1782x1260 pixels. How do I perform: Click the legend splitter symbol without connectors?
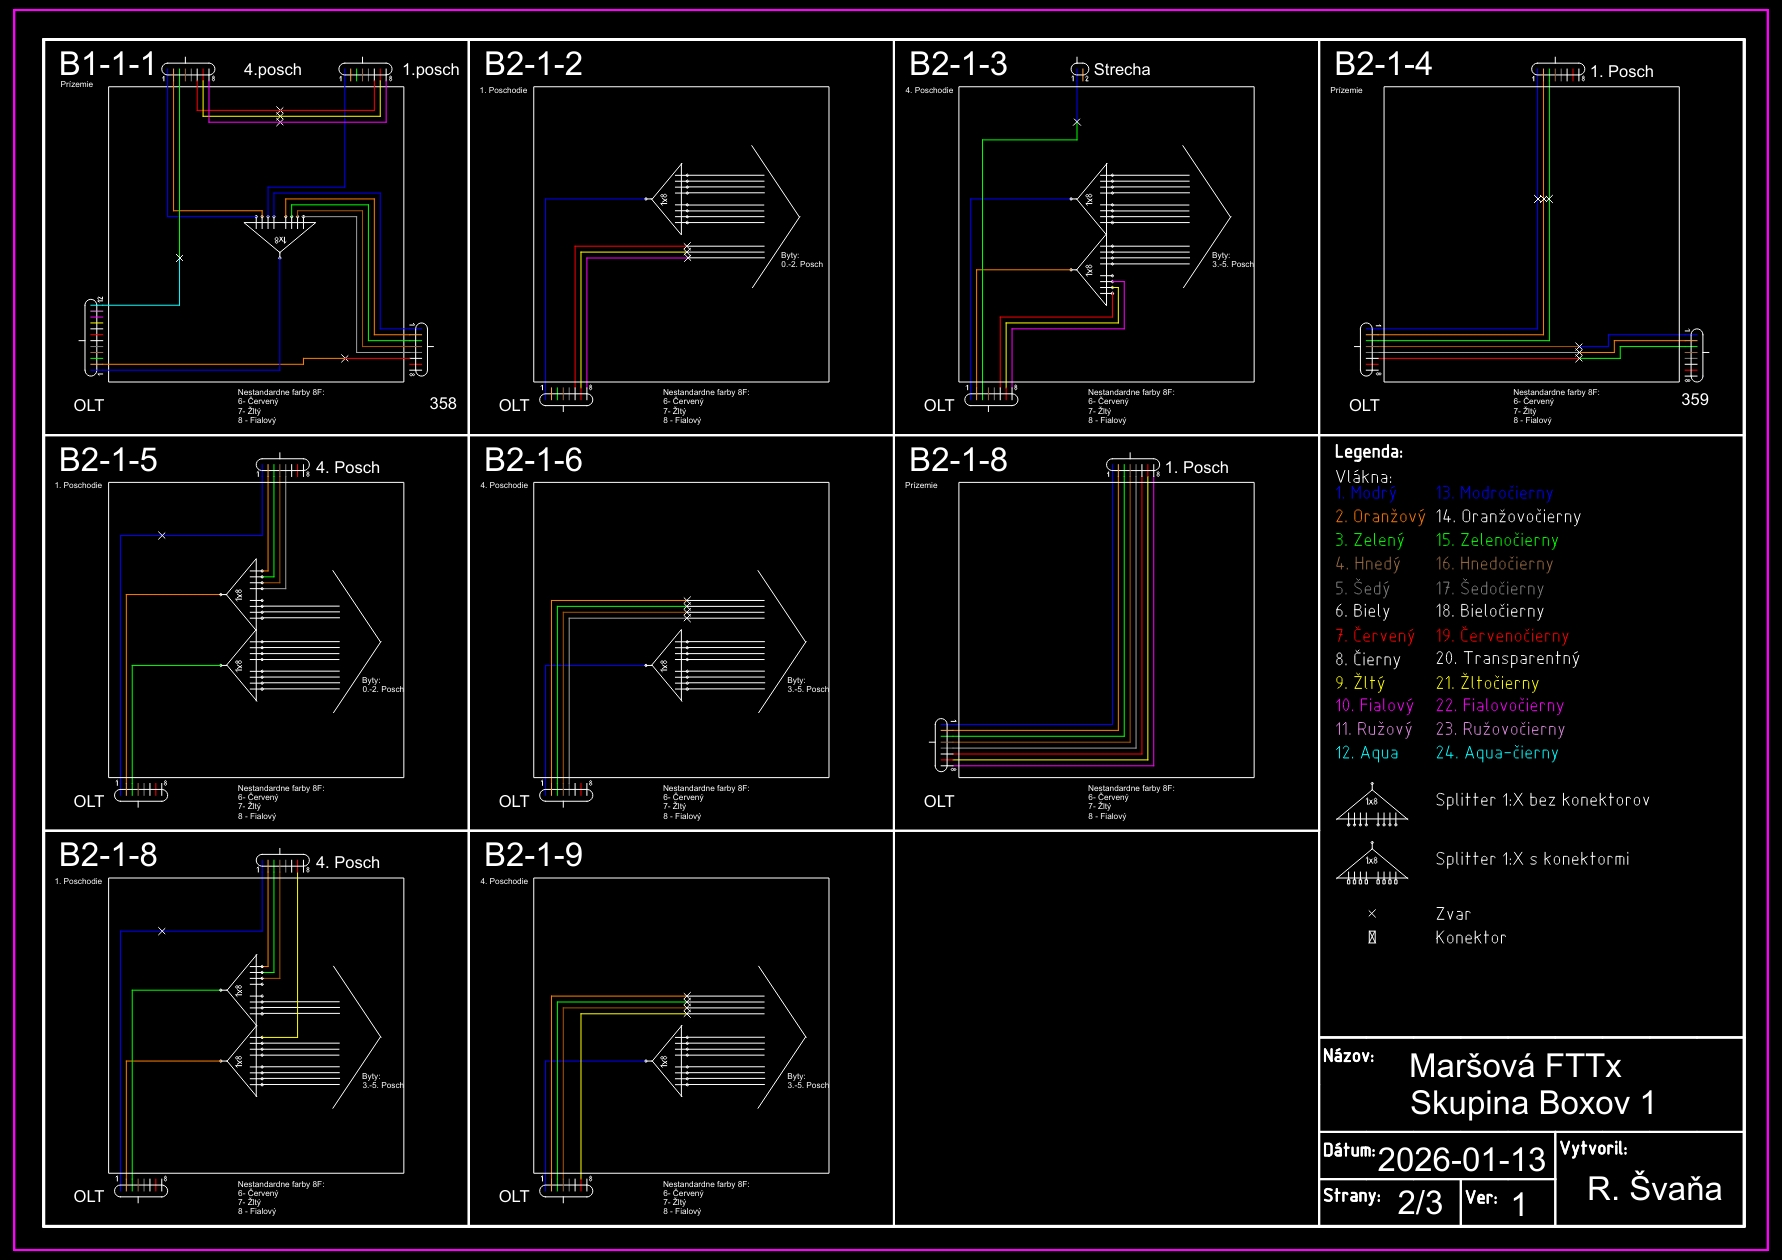click(1371, 808)
